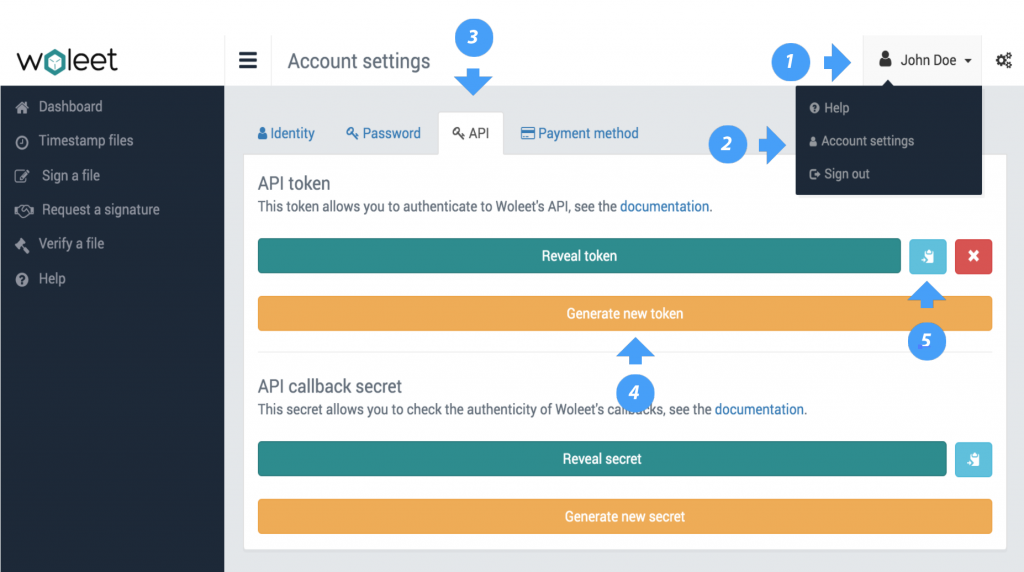Click the user avatar icon by John Doe
Viewport: 1024px width, 572px height.
(x=885, y=59)
